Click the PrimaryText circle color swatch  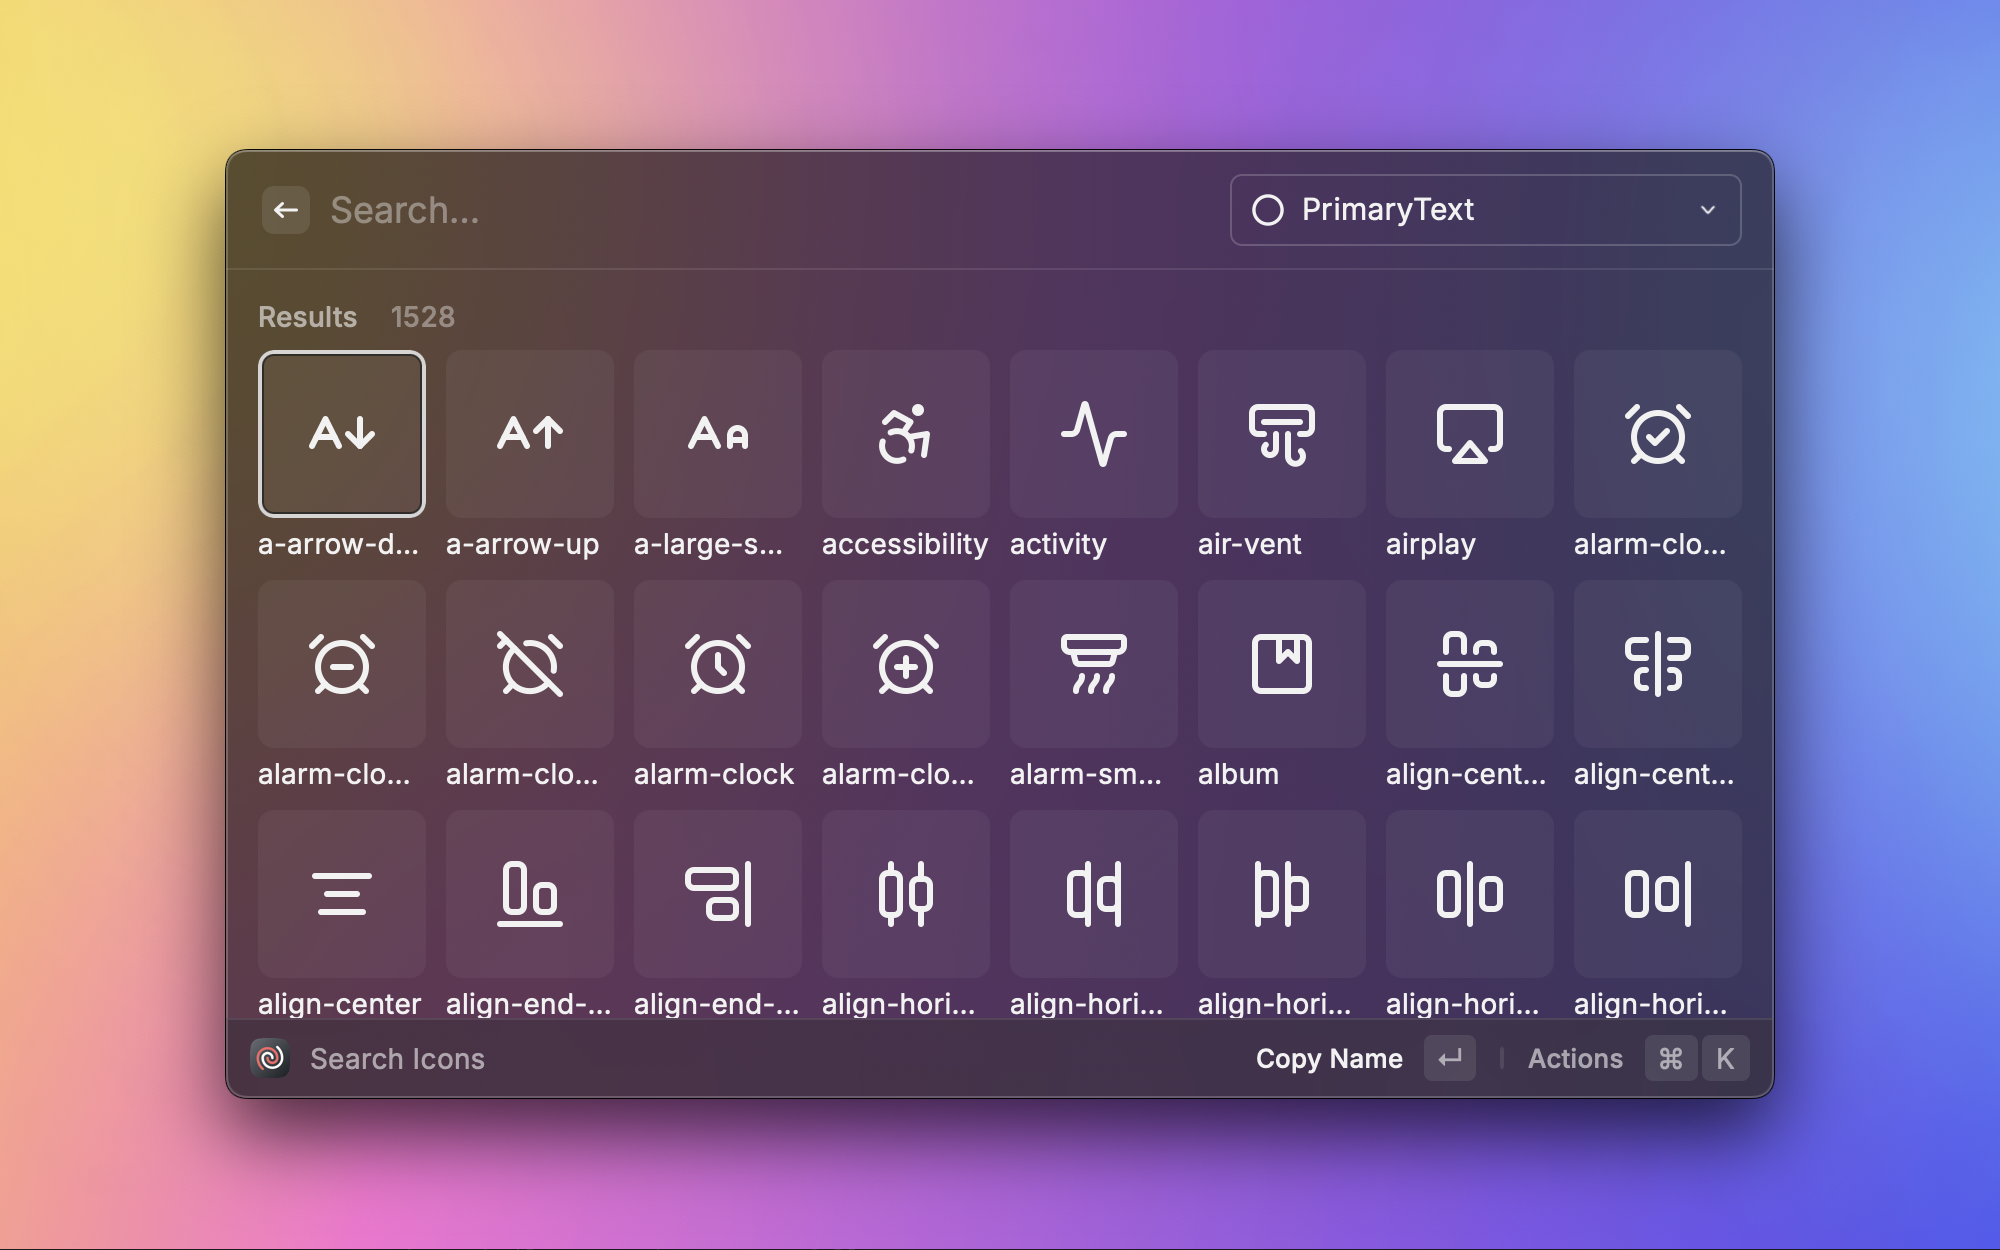tap(1267, 210)
